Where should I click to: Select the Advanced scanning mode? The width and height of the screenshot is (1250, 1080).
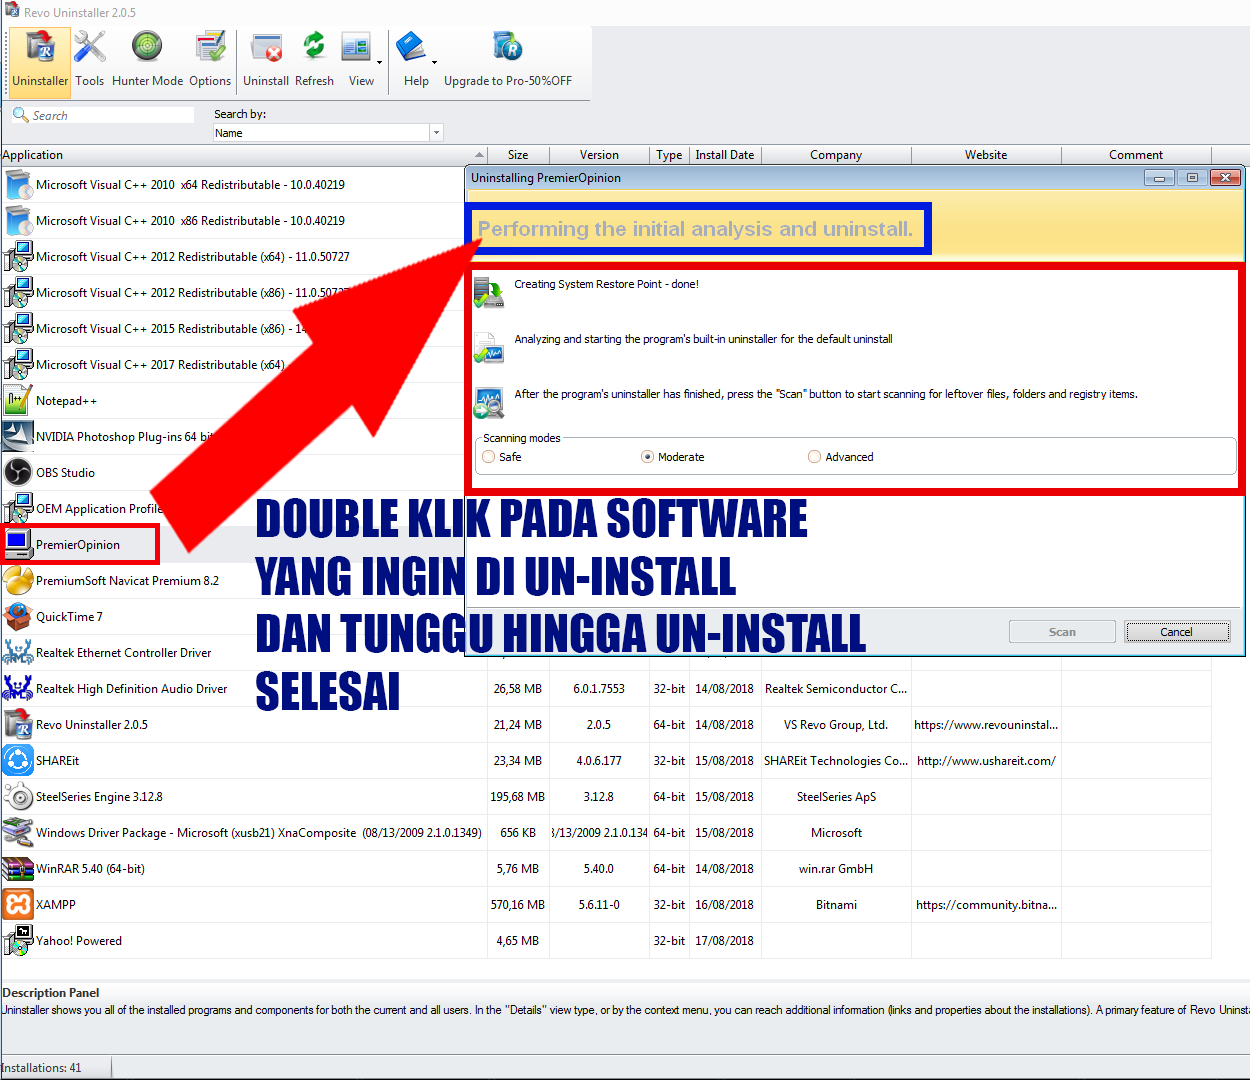(815, 457)
